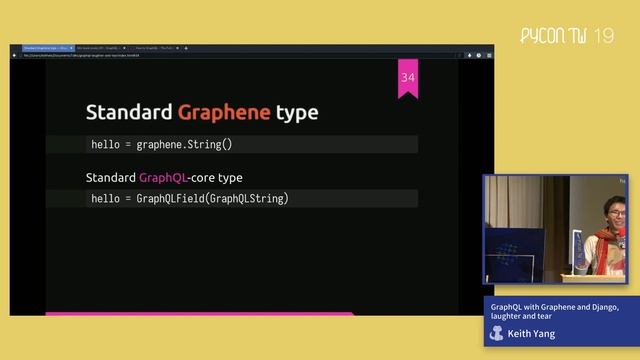
Task: Click the "Standard Graphene type" slide title
Action: pyautogui.click(x=202, y=112)
